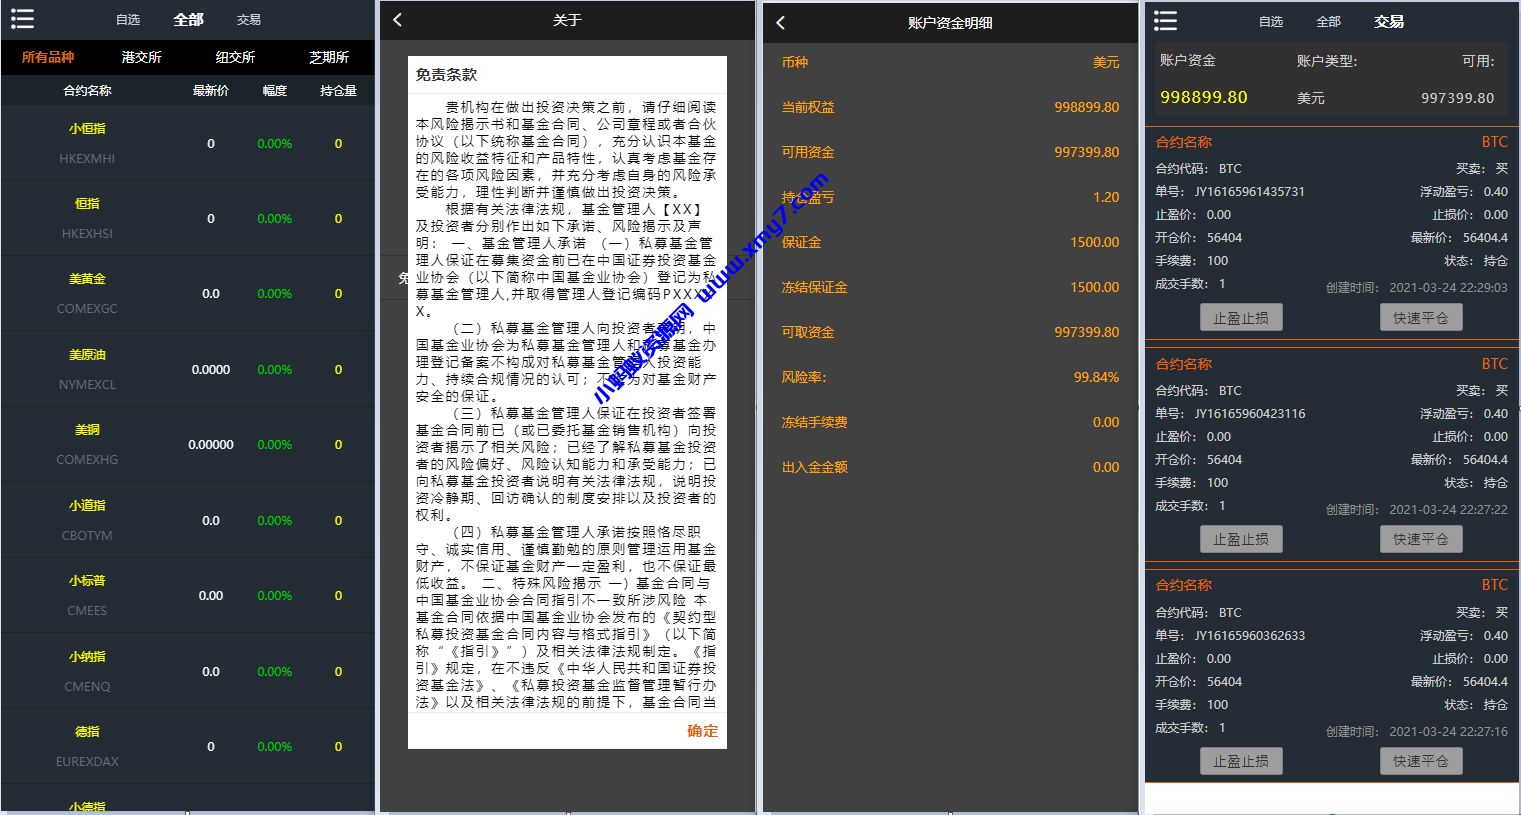Click order number JY16165960362633

pyautogui.click(x=1249, y=636)
